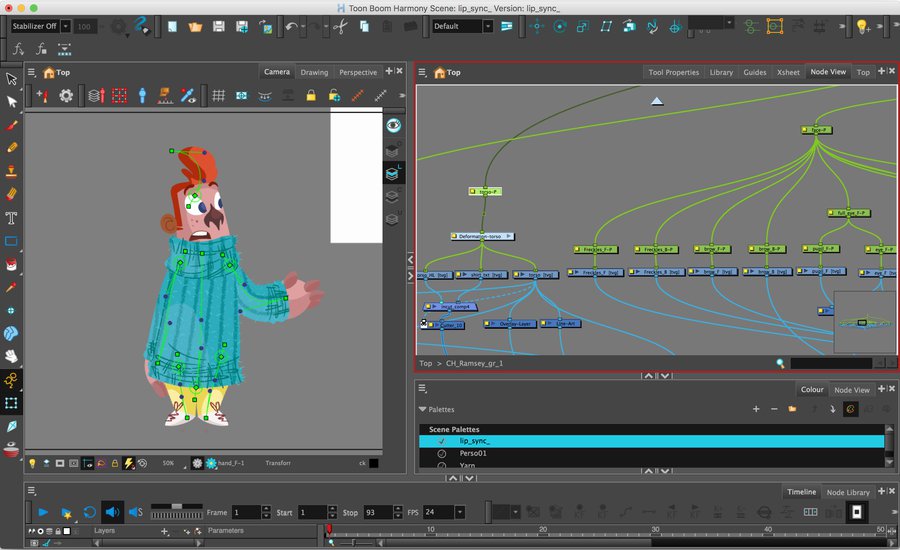Viewport: 900px width, 550px height.
Task: Click the add palette plus button
Action: 756,409
